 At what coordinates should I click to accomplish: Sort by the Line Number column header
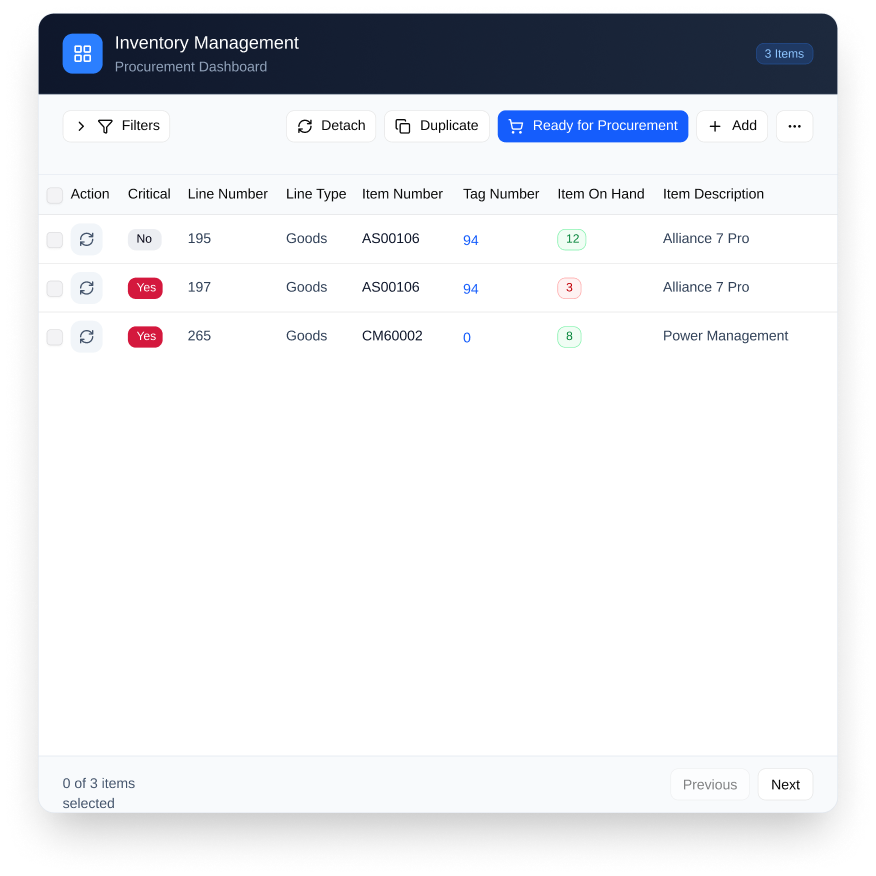pos(227,194)
